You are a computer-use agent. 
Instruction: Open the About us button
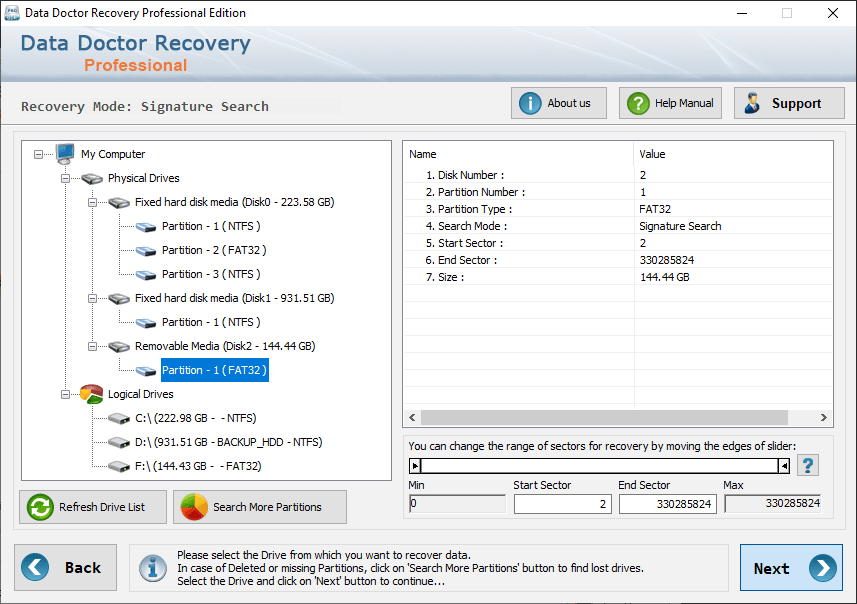coord(559,103)
